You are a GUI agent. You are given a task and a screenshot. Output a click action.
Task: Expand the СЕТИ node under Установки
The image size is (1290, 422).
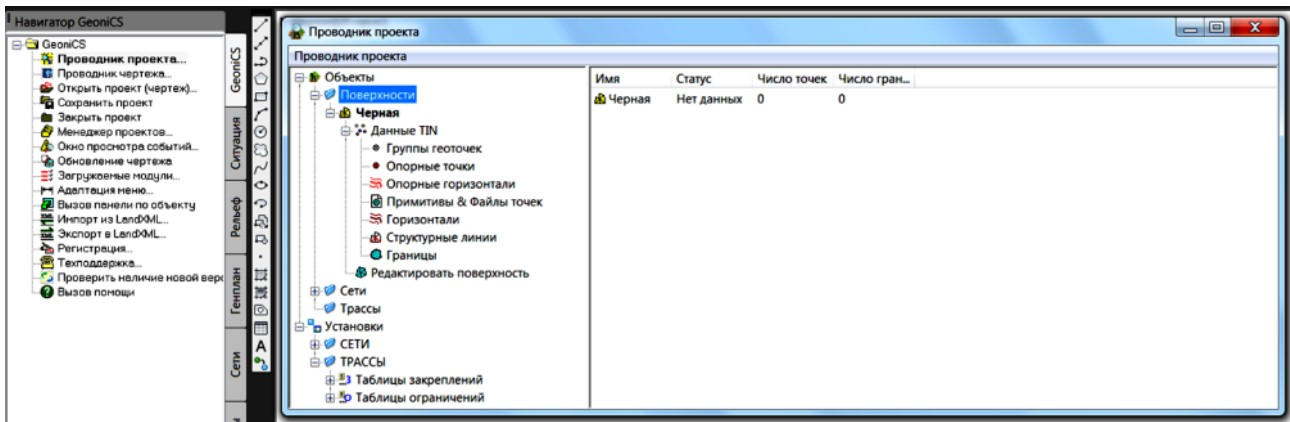[315, 344]
